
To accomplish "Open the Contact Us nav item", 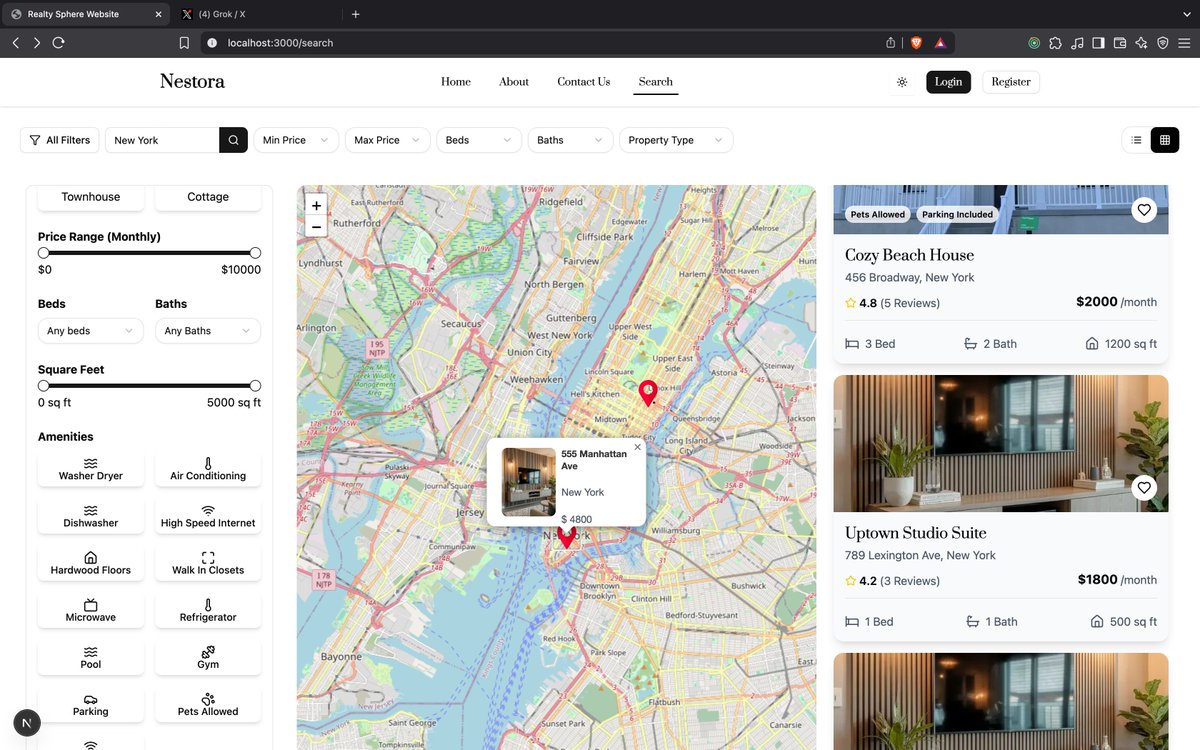I will click(x=584, y=82).
